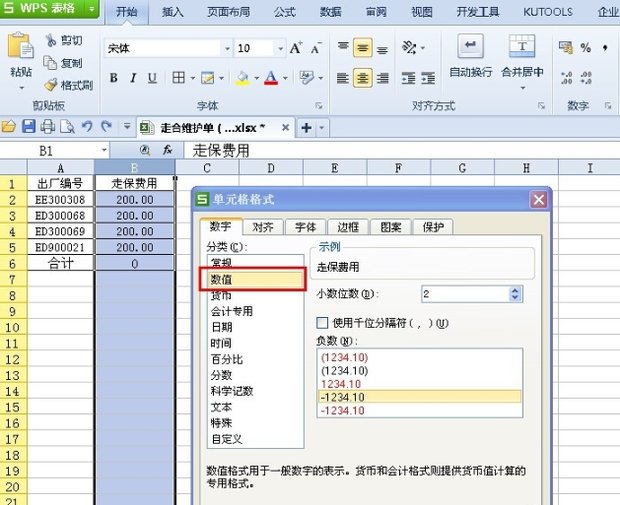This screenshot has width=620, height=505.
Task: Open the 数据 ribbon tab
Action: click(331, 12)
